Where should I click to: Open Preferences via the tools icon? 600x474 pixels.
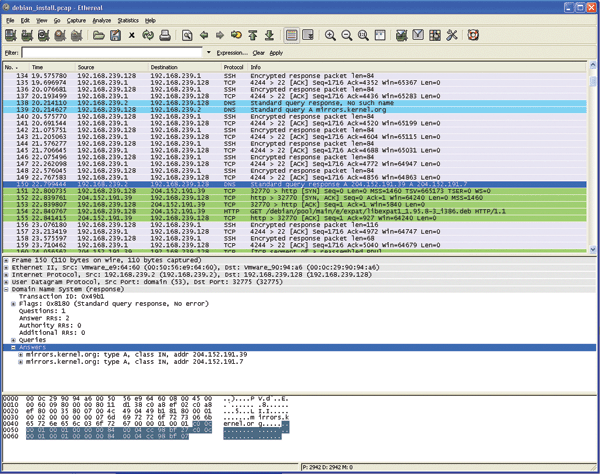point(452,35)
